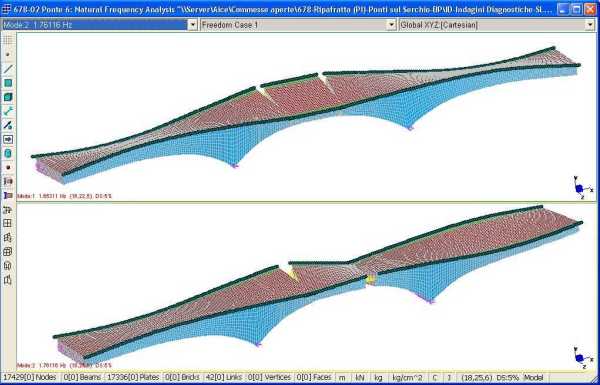Image resolution: width=600 pixels, height=385 pixels.
Task: Expand the Freedom Case 1 dropdown
Action: (391, 25)
